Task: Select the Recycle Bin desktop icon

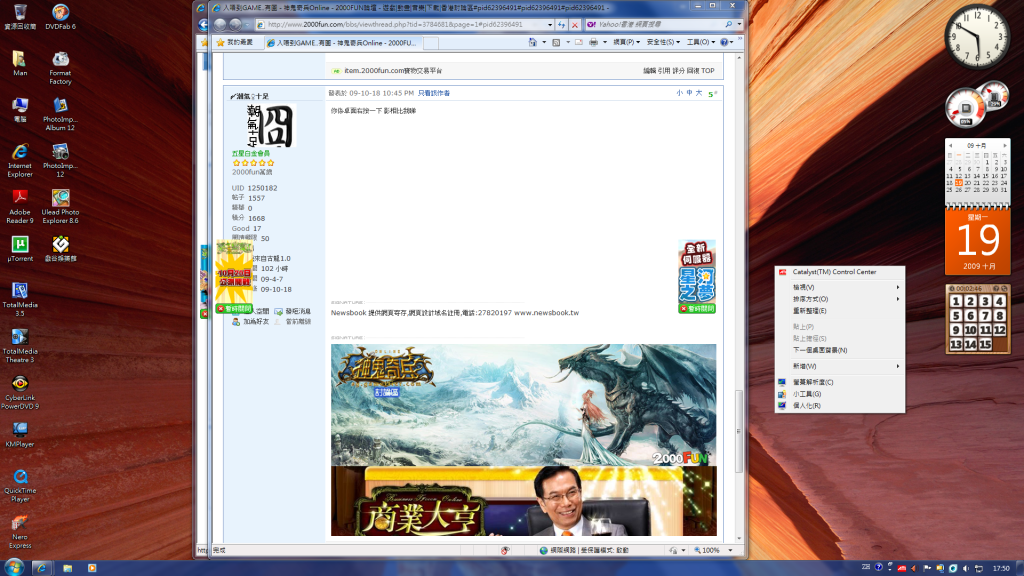Action: tap(20, 18)
